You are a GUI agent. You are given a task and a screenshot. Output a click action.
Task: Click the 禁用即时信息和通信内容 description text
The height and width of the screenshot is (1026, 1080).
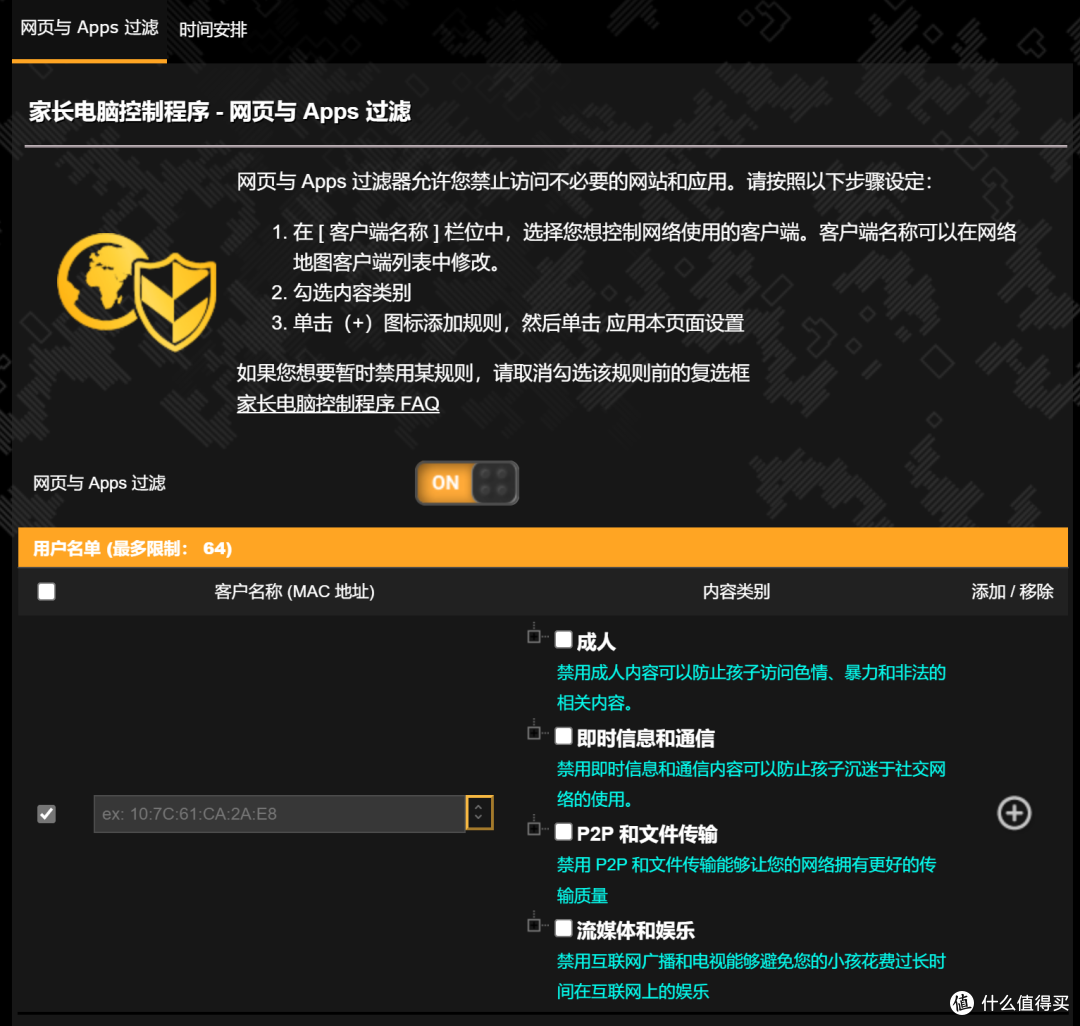pos(751,784)
